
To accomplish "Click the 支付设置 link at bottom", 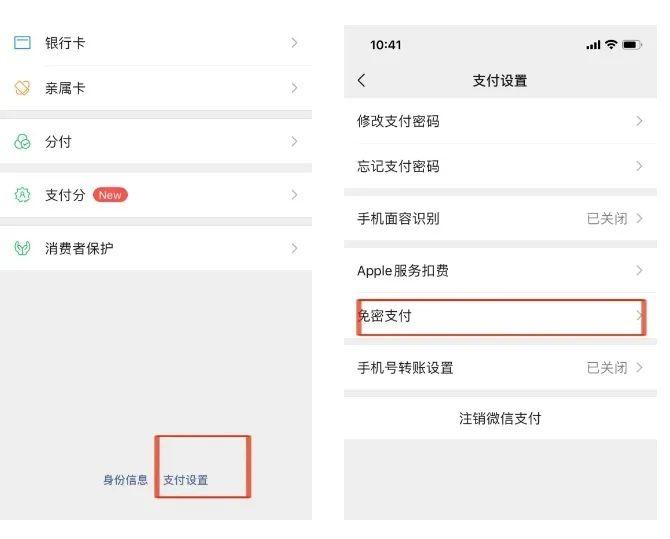I will point(186,480).
